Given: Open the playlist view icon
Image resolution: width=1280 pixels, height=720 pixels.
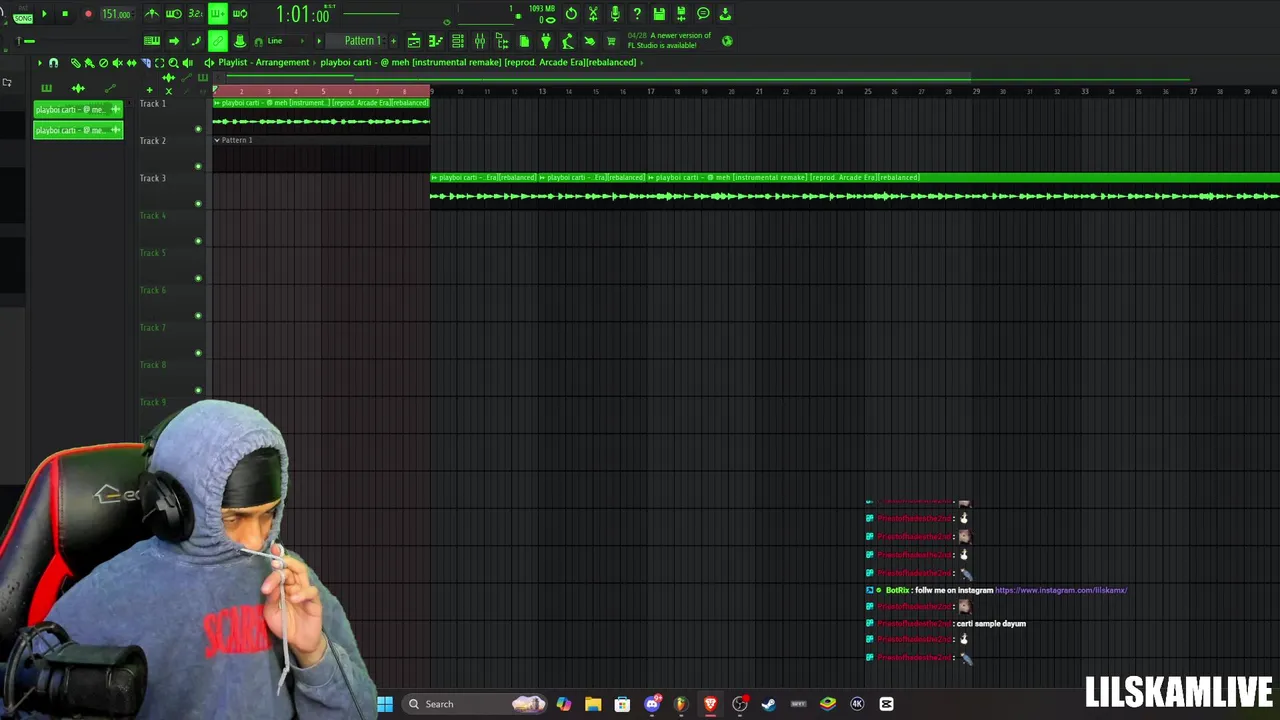Looking at the screenshot, I should (x=414, y=41).
